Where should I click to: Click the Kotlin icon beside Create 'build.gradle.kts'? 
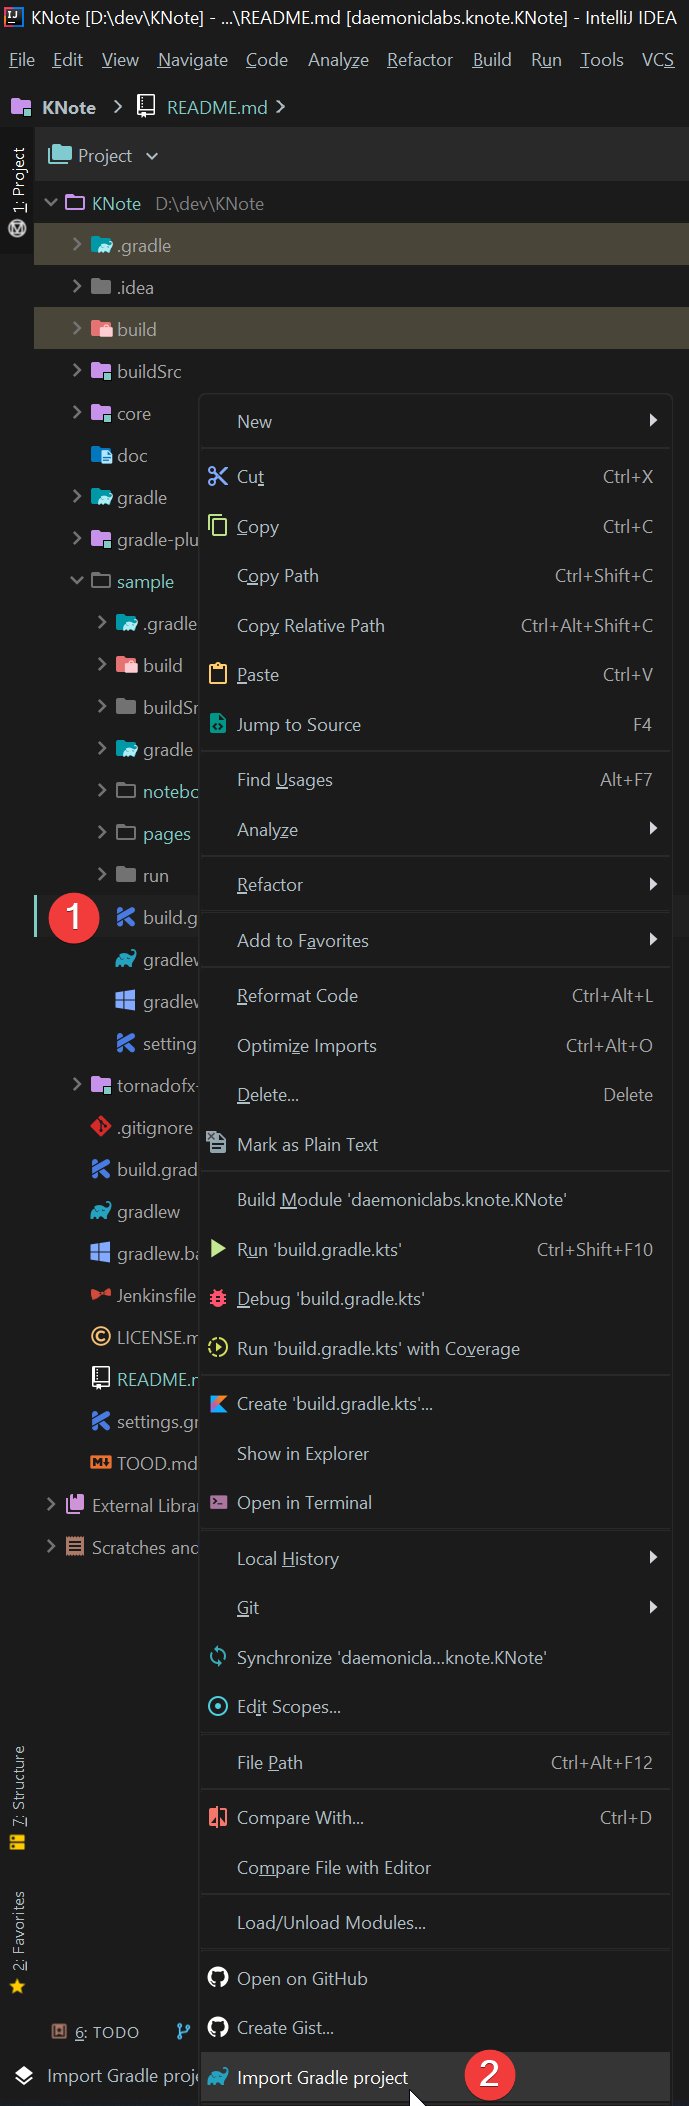pyautogui.click(x=218, y=1403)
